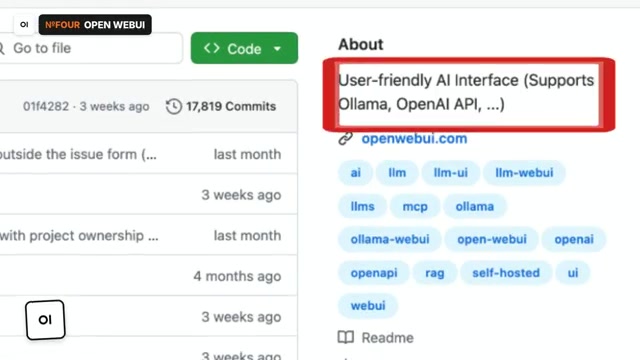The image size is (640, 360).
Task: Select the 'ai' topic tag
Action: coord(356,173)
